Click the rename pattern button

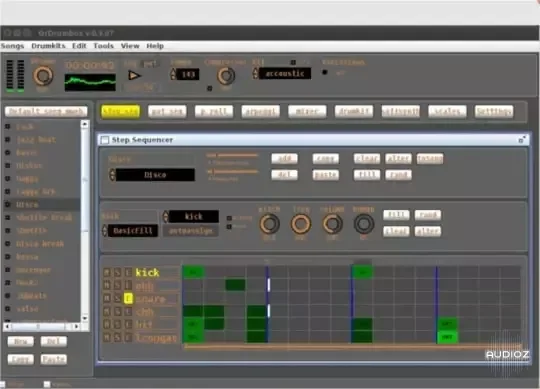[430, 158]
